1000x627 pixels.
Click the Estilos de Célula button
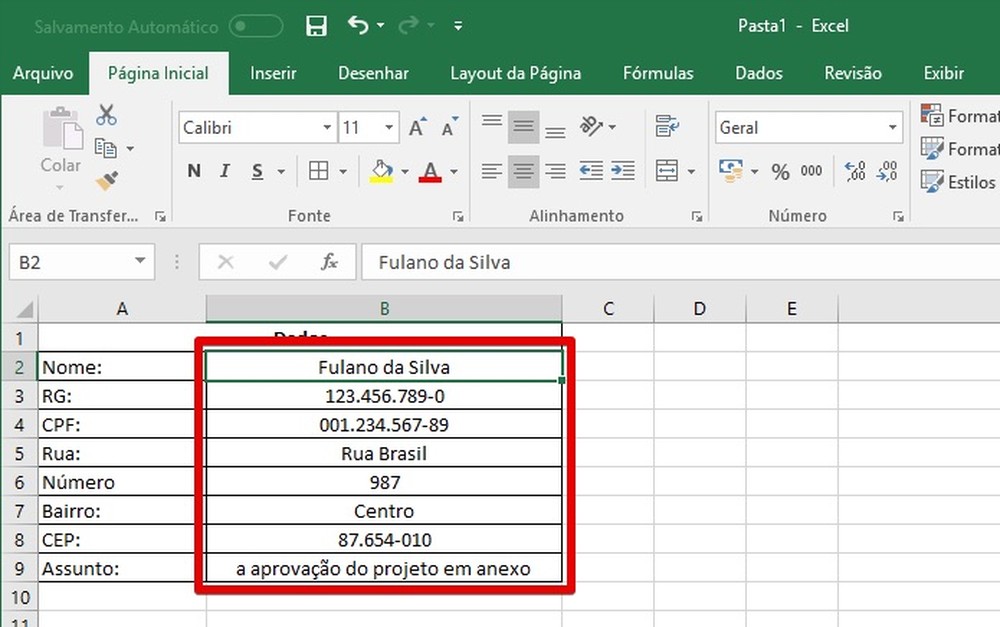pyautogui.click(x=966, y=182)
